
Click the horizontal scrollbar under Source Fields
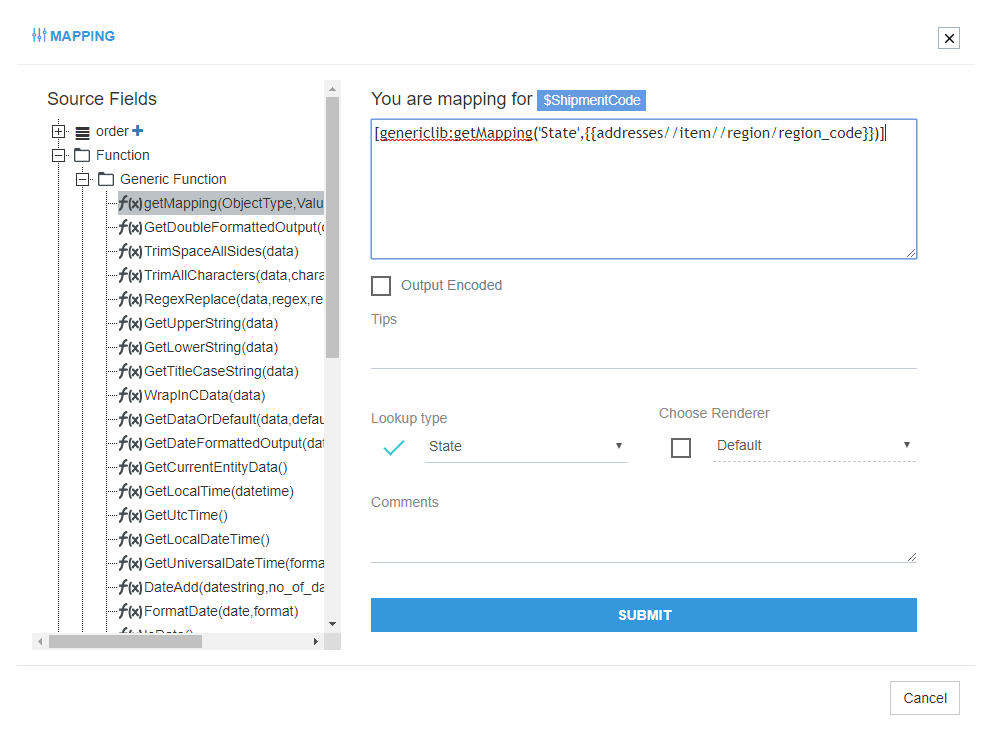coord(125,641)
